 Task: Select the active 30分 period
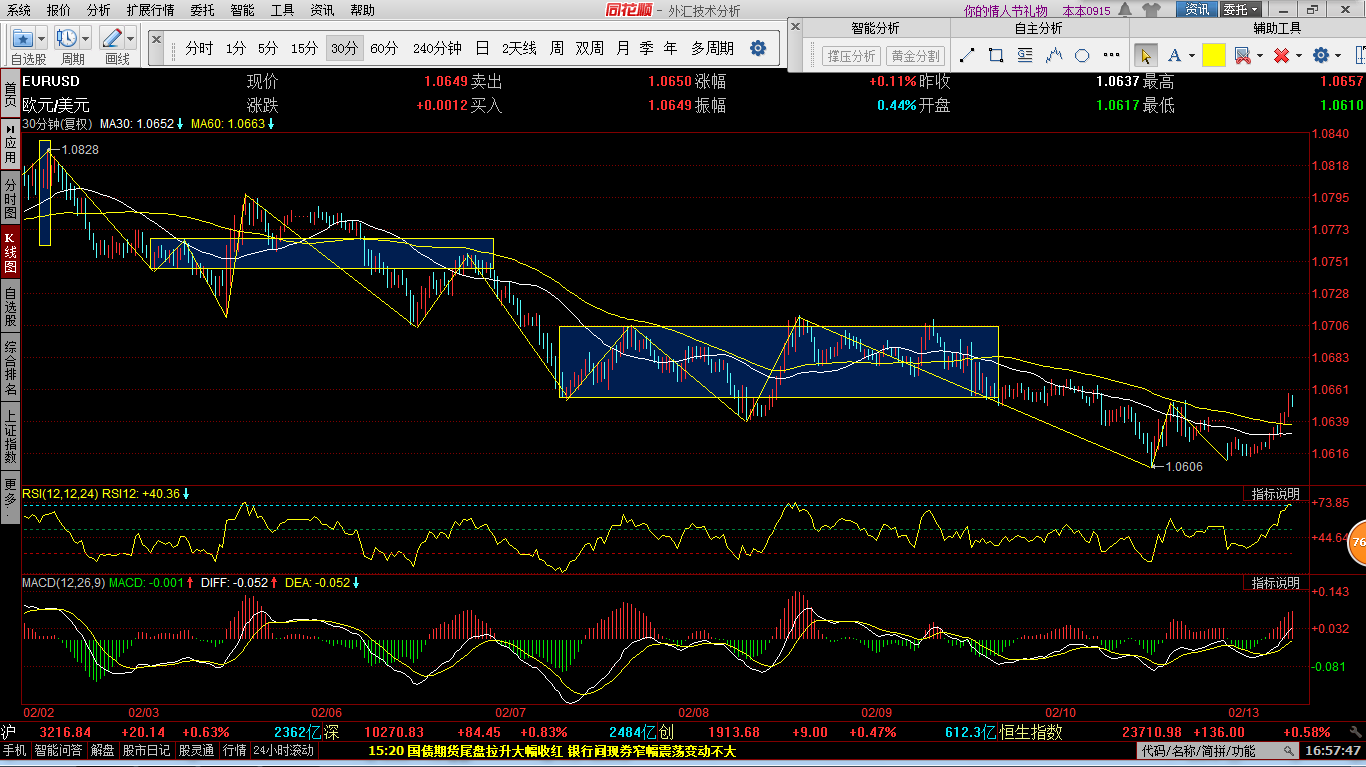(344, 48)
